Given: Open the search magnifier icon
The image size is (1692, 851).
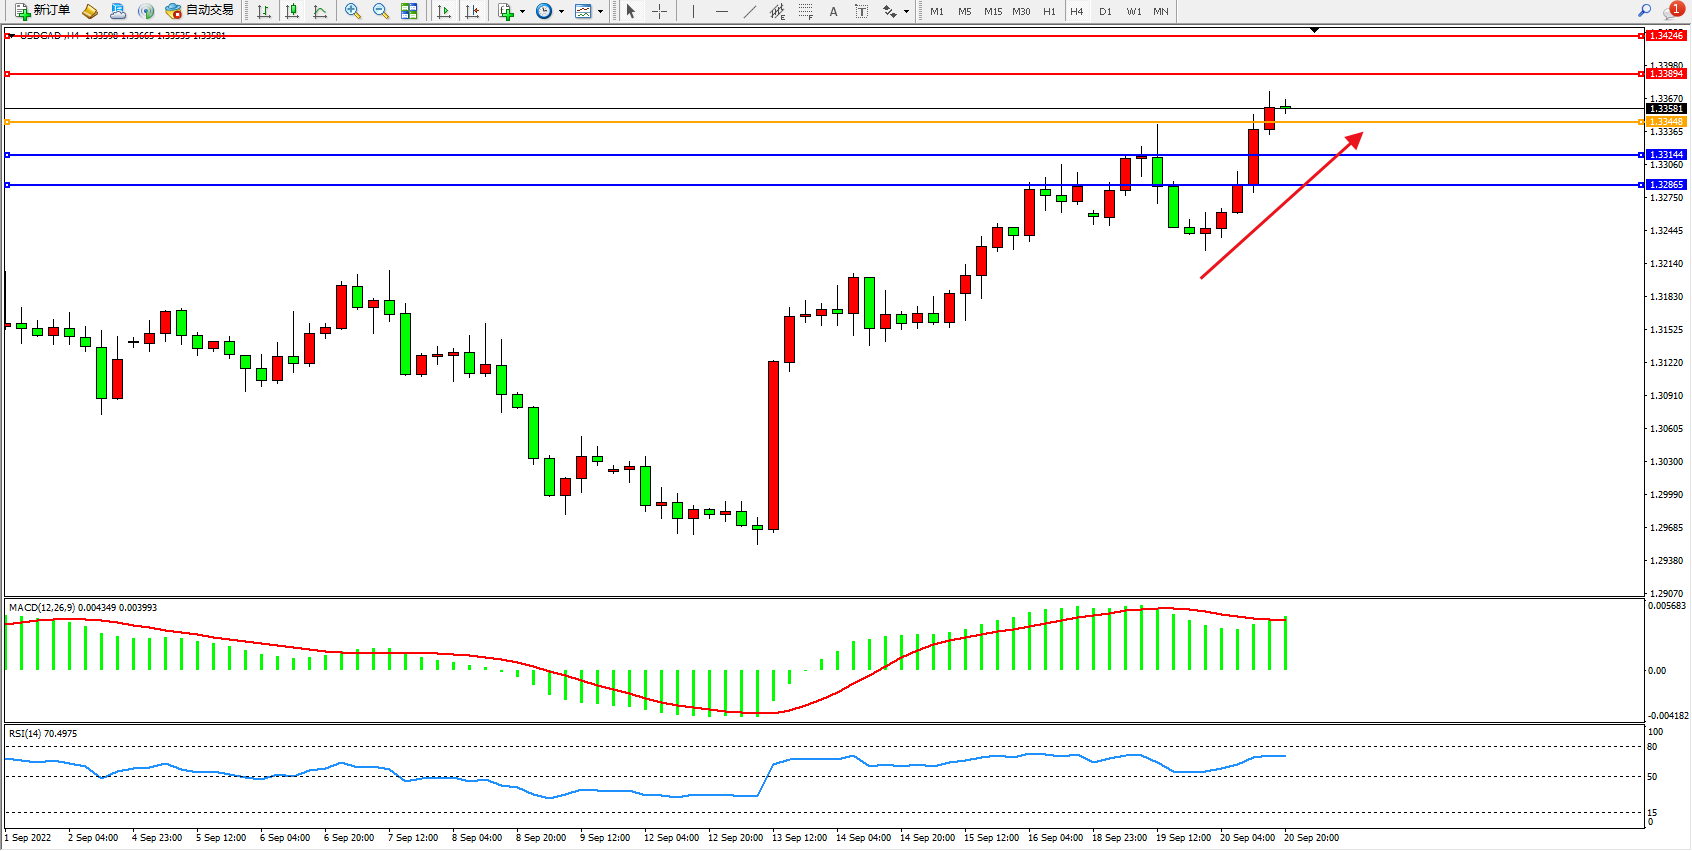Looking at the screenshot, I should pyautogui.click(x=1644, y=11).
